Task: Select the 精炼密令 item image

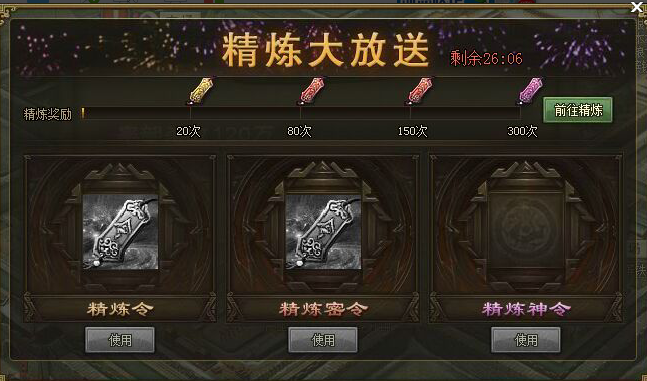Action: [323, 232]
